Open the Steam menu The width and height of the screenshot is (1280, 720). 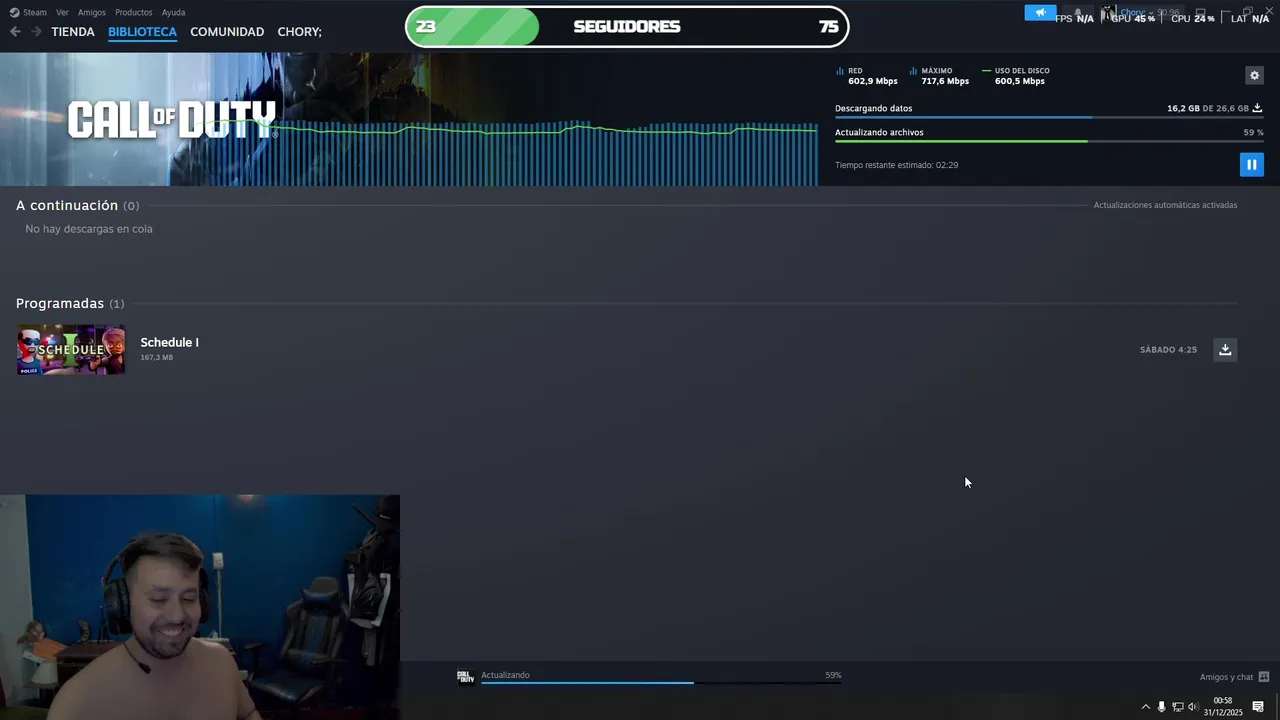(28, 12)
